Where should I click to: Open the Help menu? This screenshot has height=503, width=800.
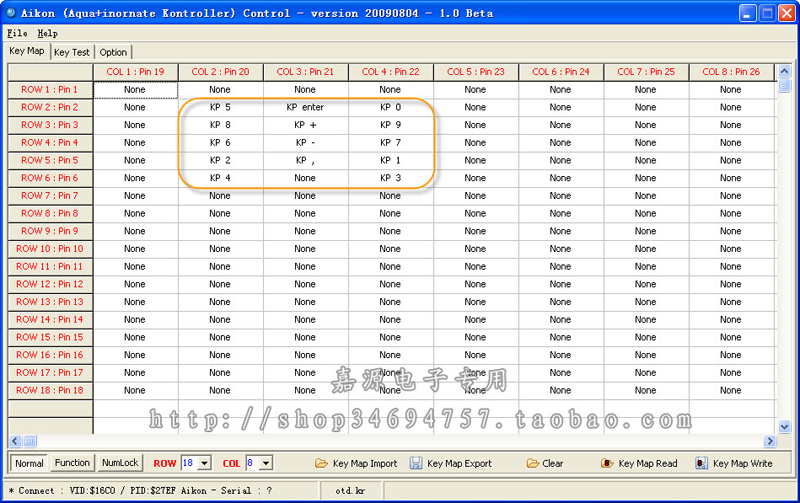[47, 33]
